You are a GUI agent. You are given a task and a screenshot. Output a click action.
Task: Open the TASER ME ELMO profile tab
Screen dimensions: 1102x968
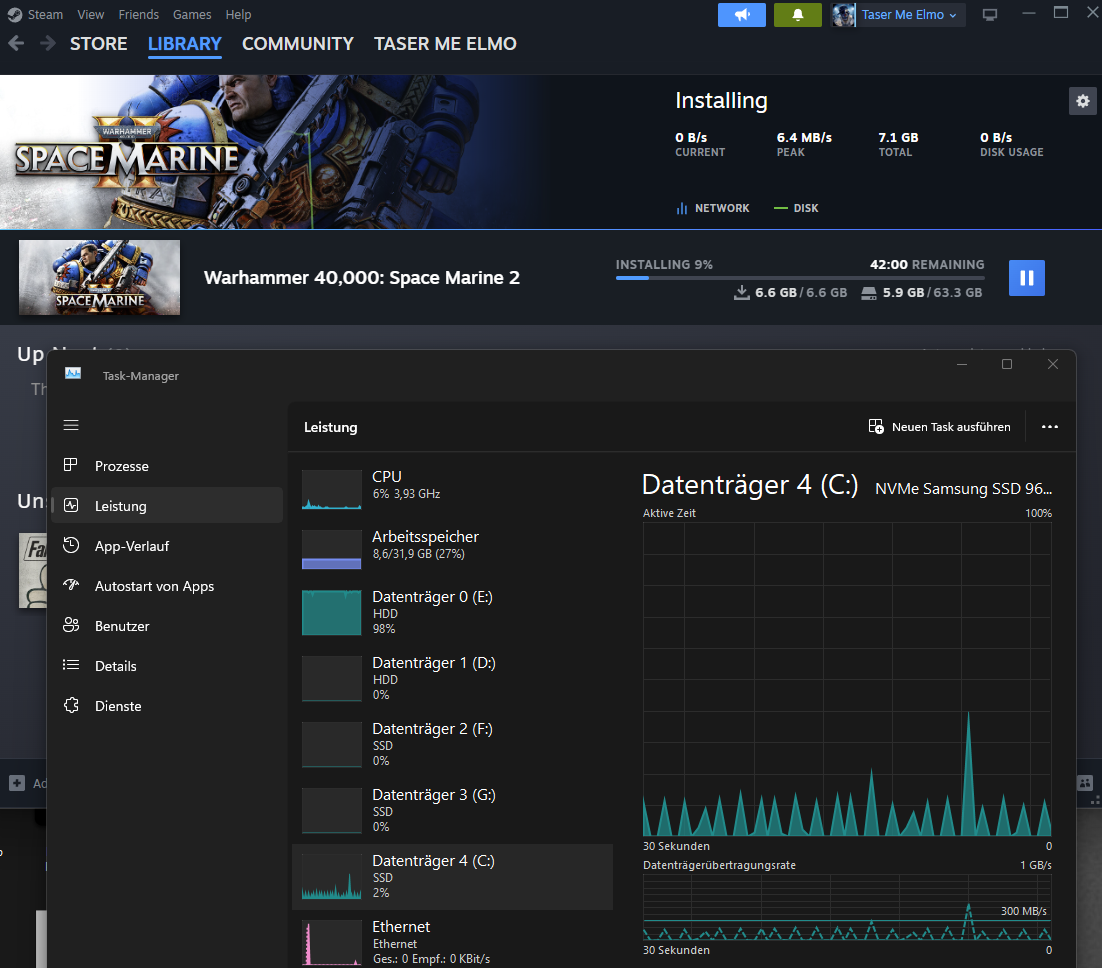tap(446, 44)
